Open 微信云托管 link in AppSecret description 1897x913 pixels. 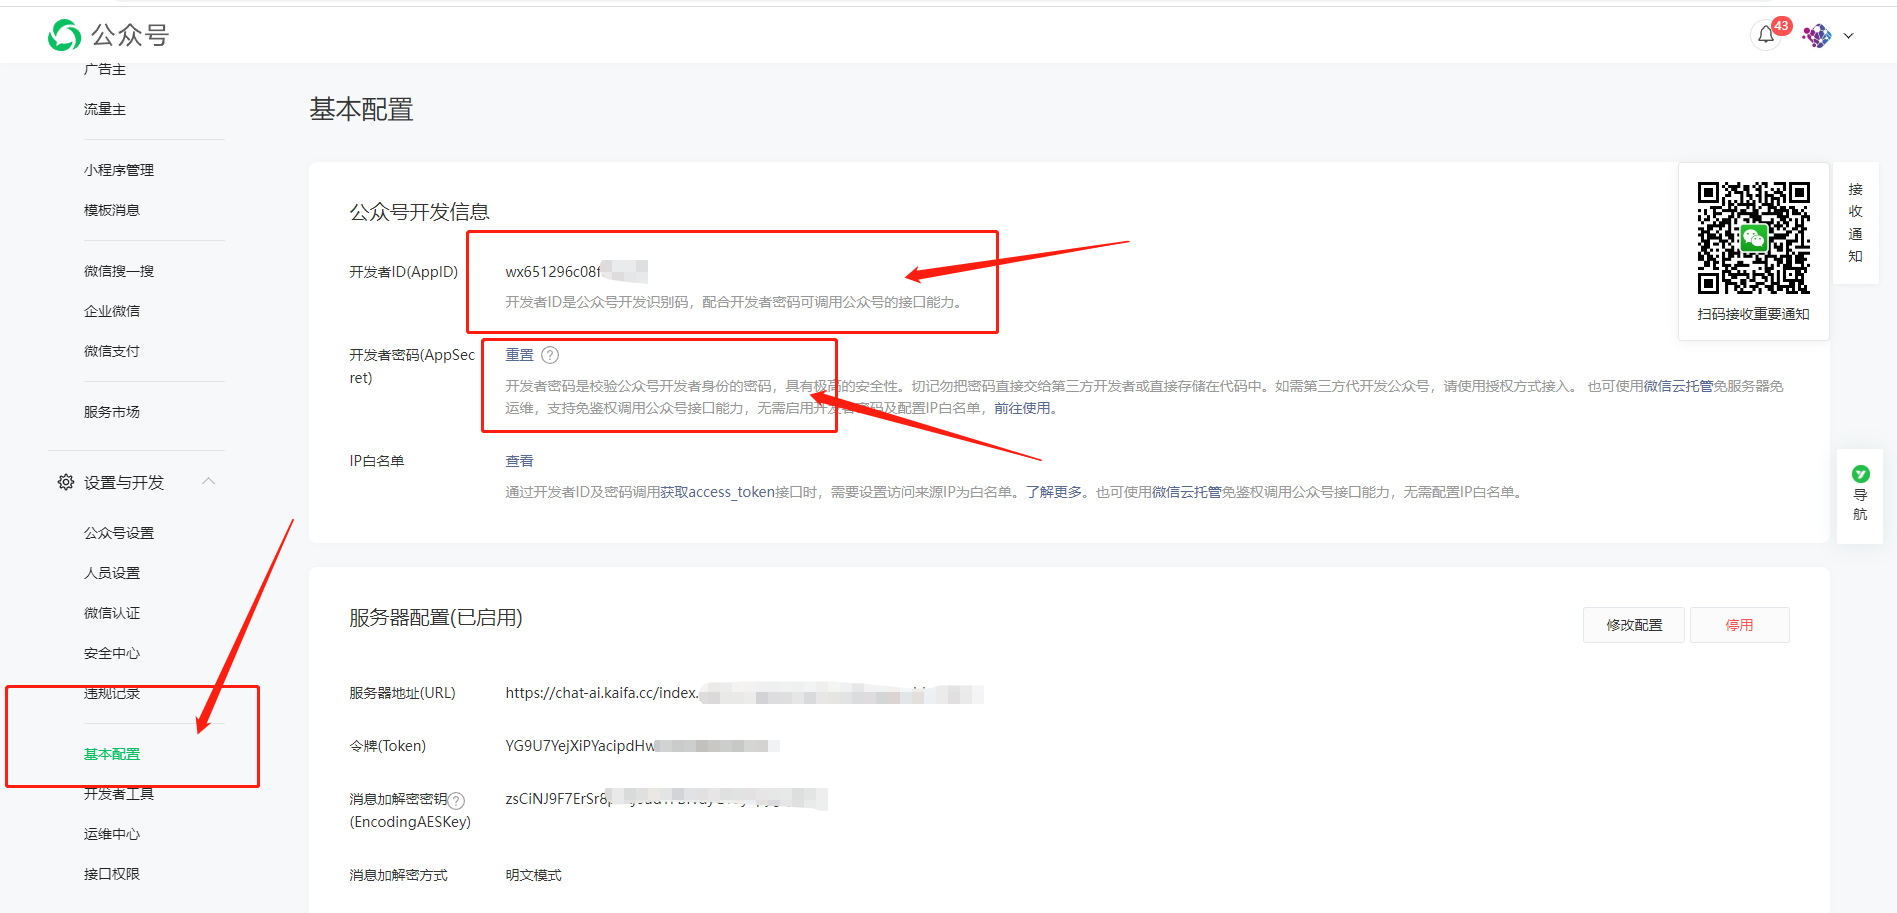click(1678, 386)
